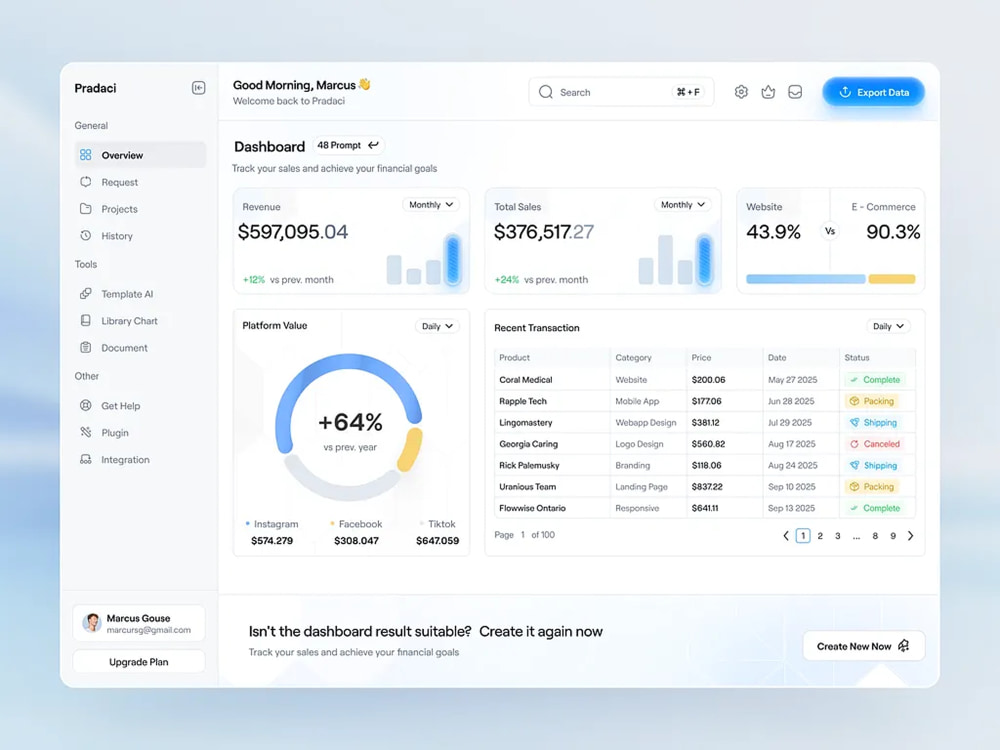Viewport: 1000px width, 750px height.
Task: Click the Upgrade Plan button
Action: [139, 661]
